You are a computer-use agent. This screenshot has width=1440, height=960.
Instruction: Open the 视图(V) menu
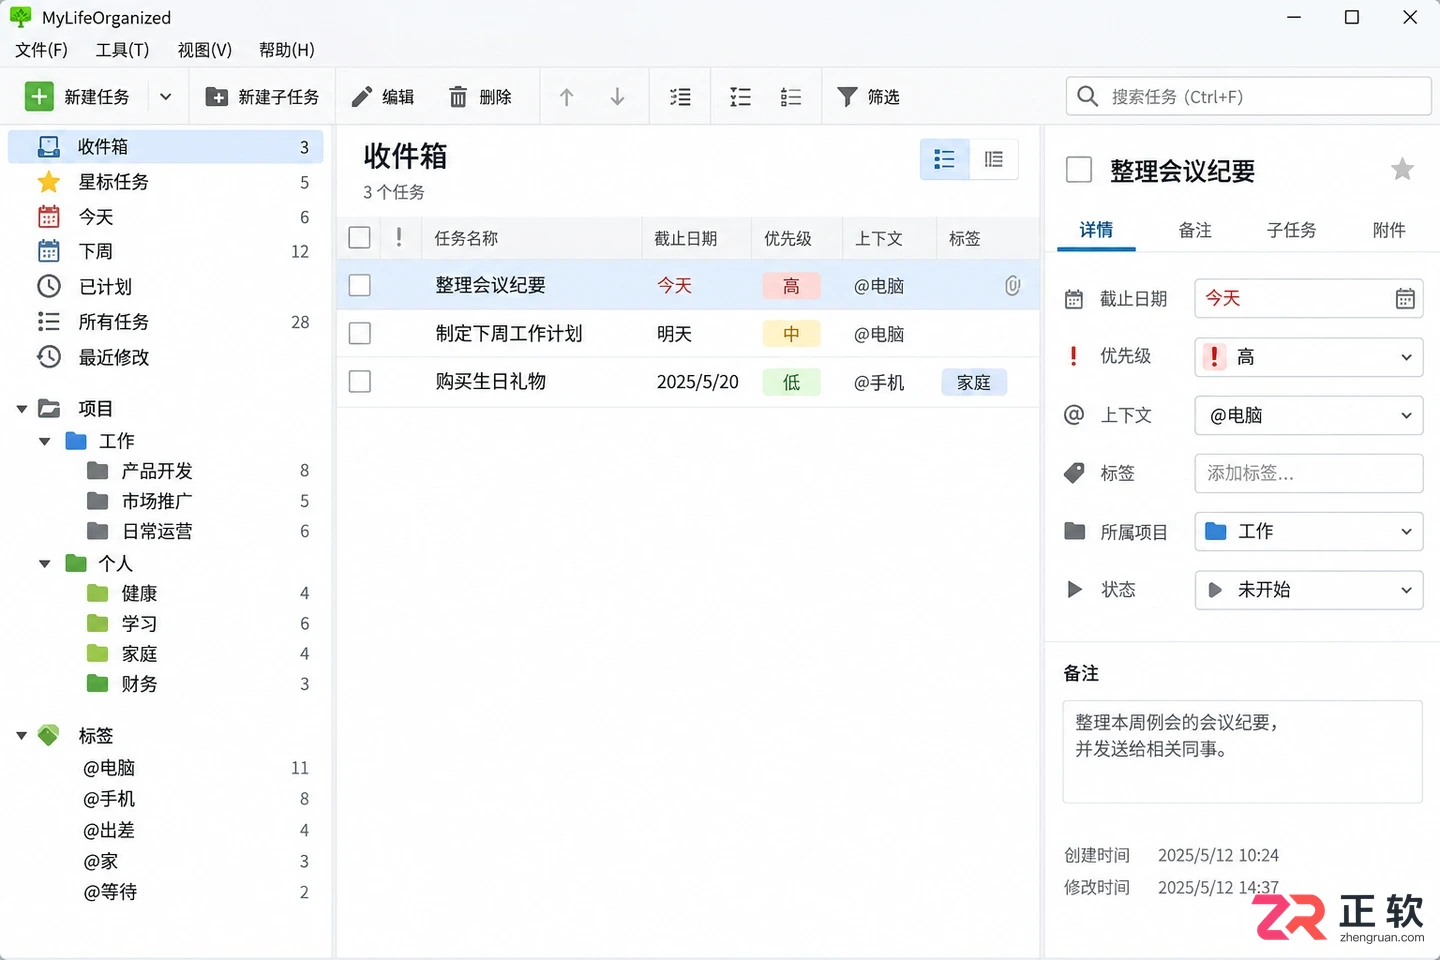point(205,50)
